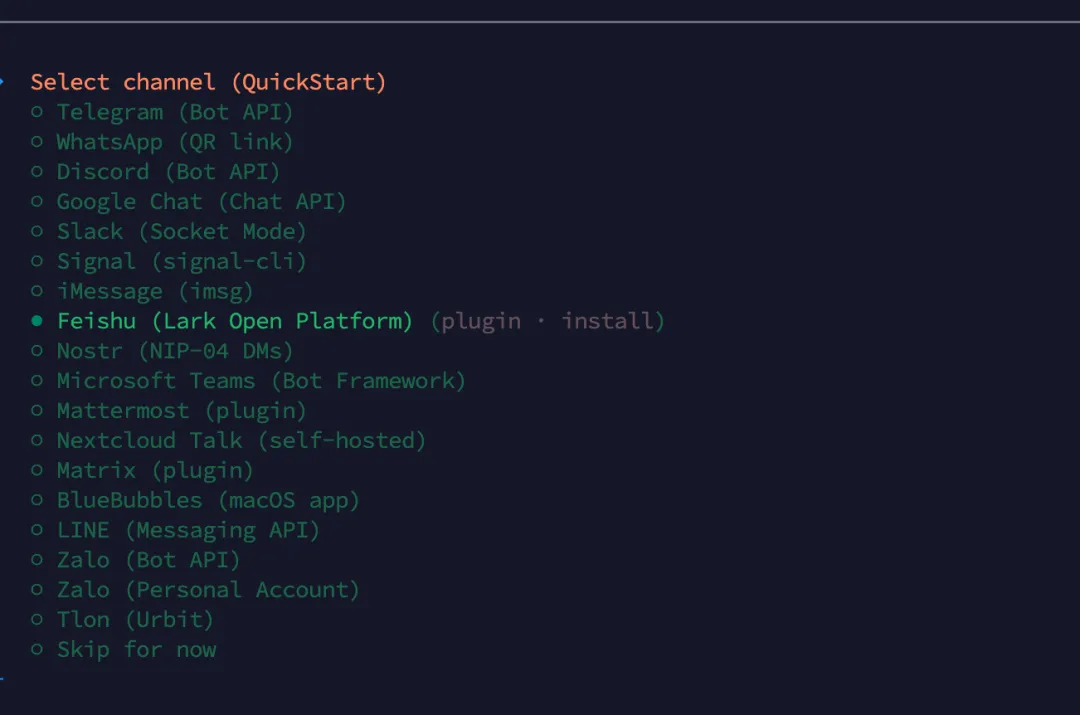Viewport: 1080px width, 715px height.
Task: Choose WhatsApp (QR link) channel
Action: 174,142
